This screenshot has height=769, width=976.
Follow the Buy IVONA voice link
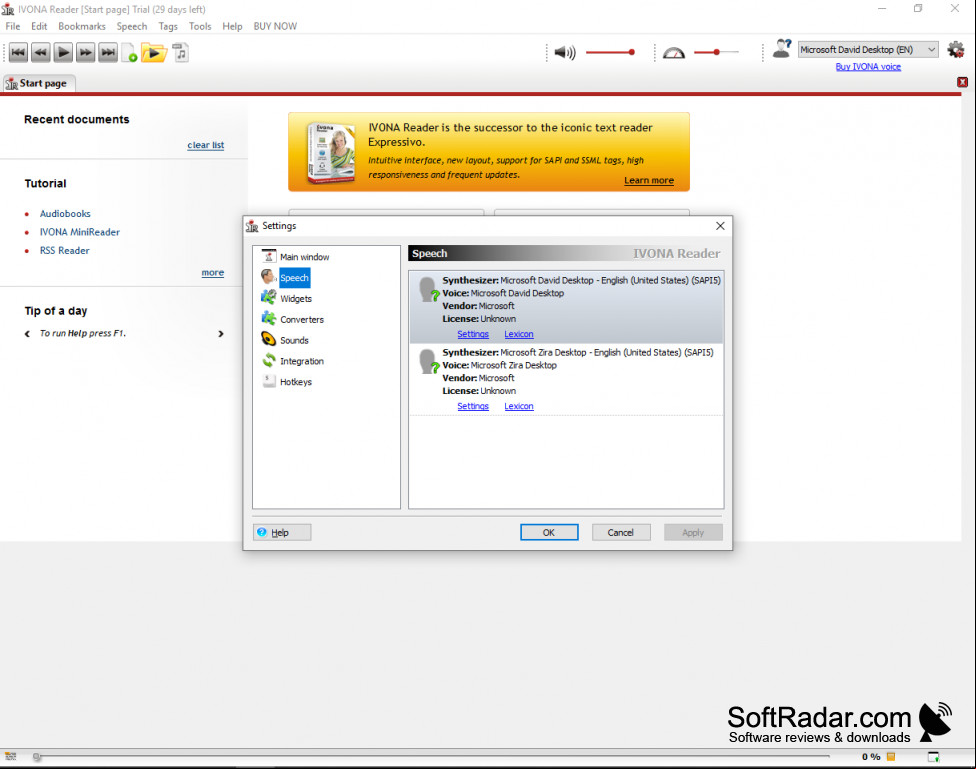pos(868,67)
